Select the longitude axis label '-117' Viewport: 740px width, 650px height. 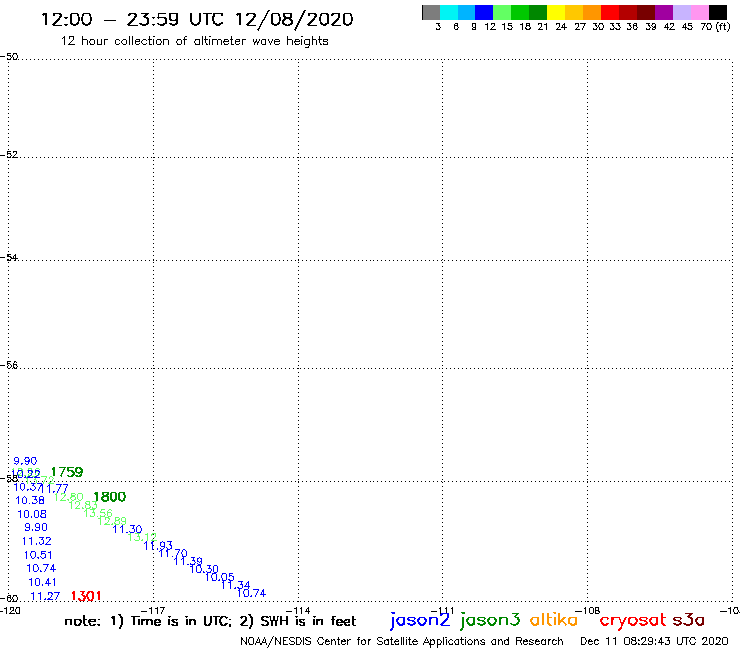click(153, 610)
